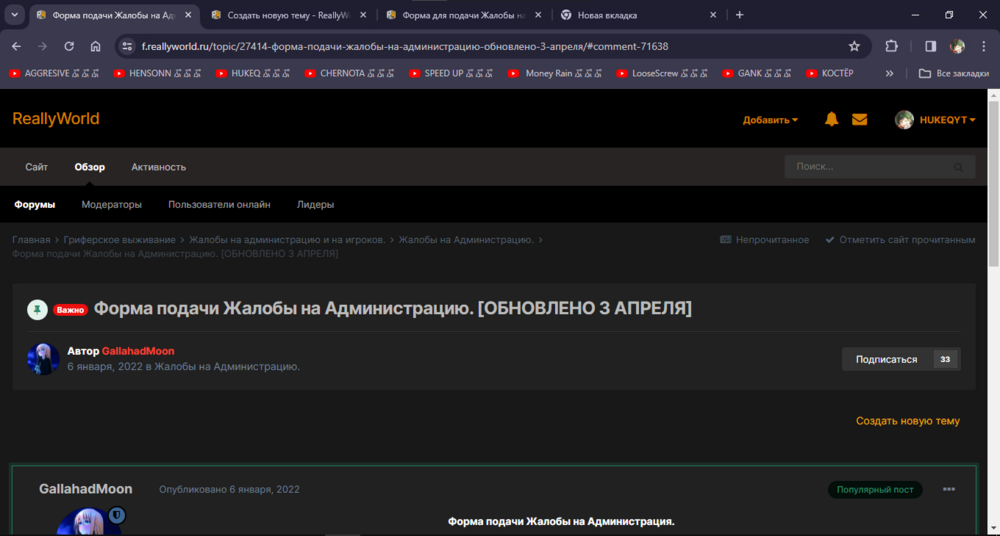Open 'Непрочитанное' link
1000x536 pixels.
(764, 240)
